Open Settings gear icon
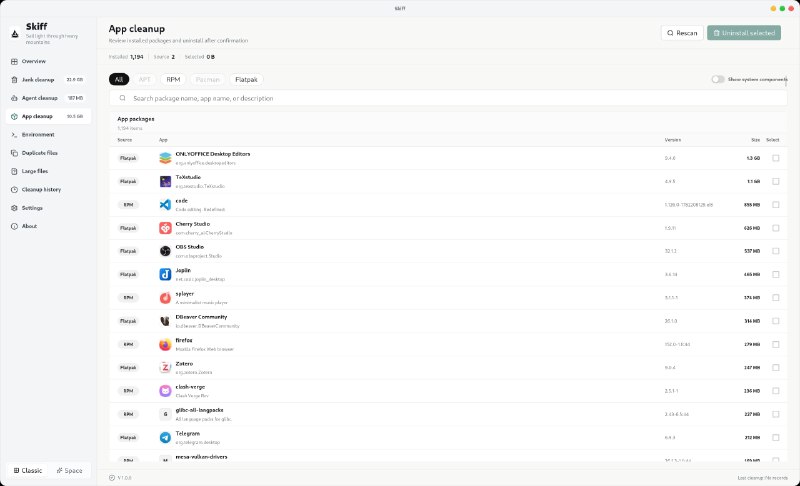800x486 pixels. (x=14, y=208)
